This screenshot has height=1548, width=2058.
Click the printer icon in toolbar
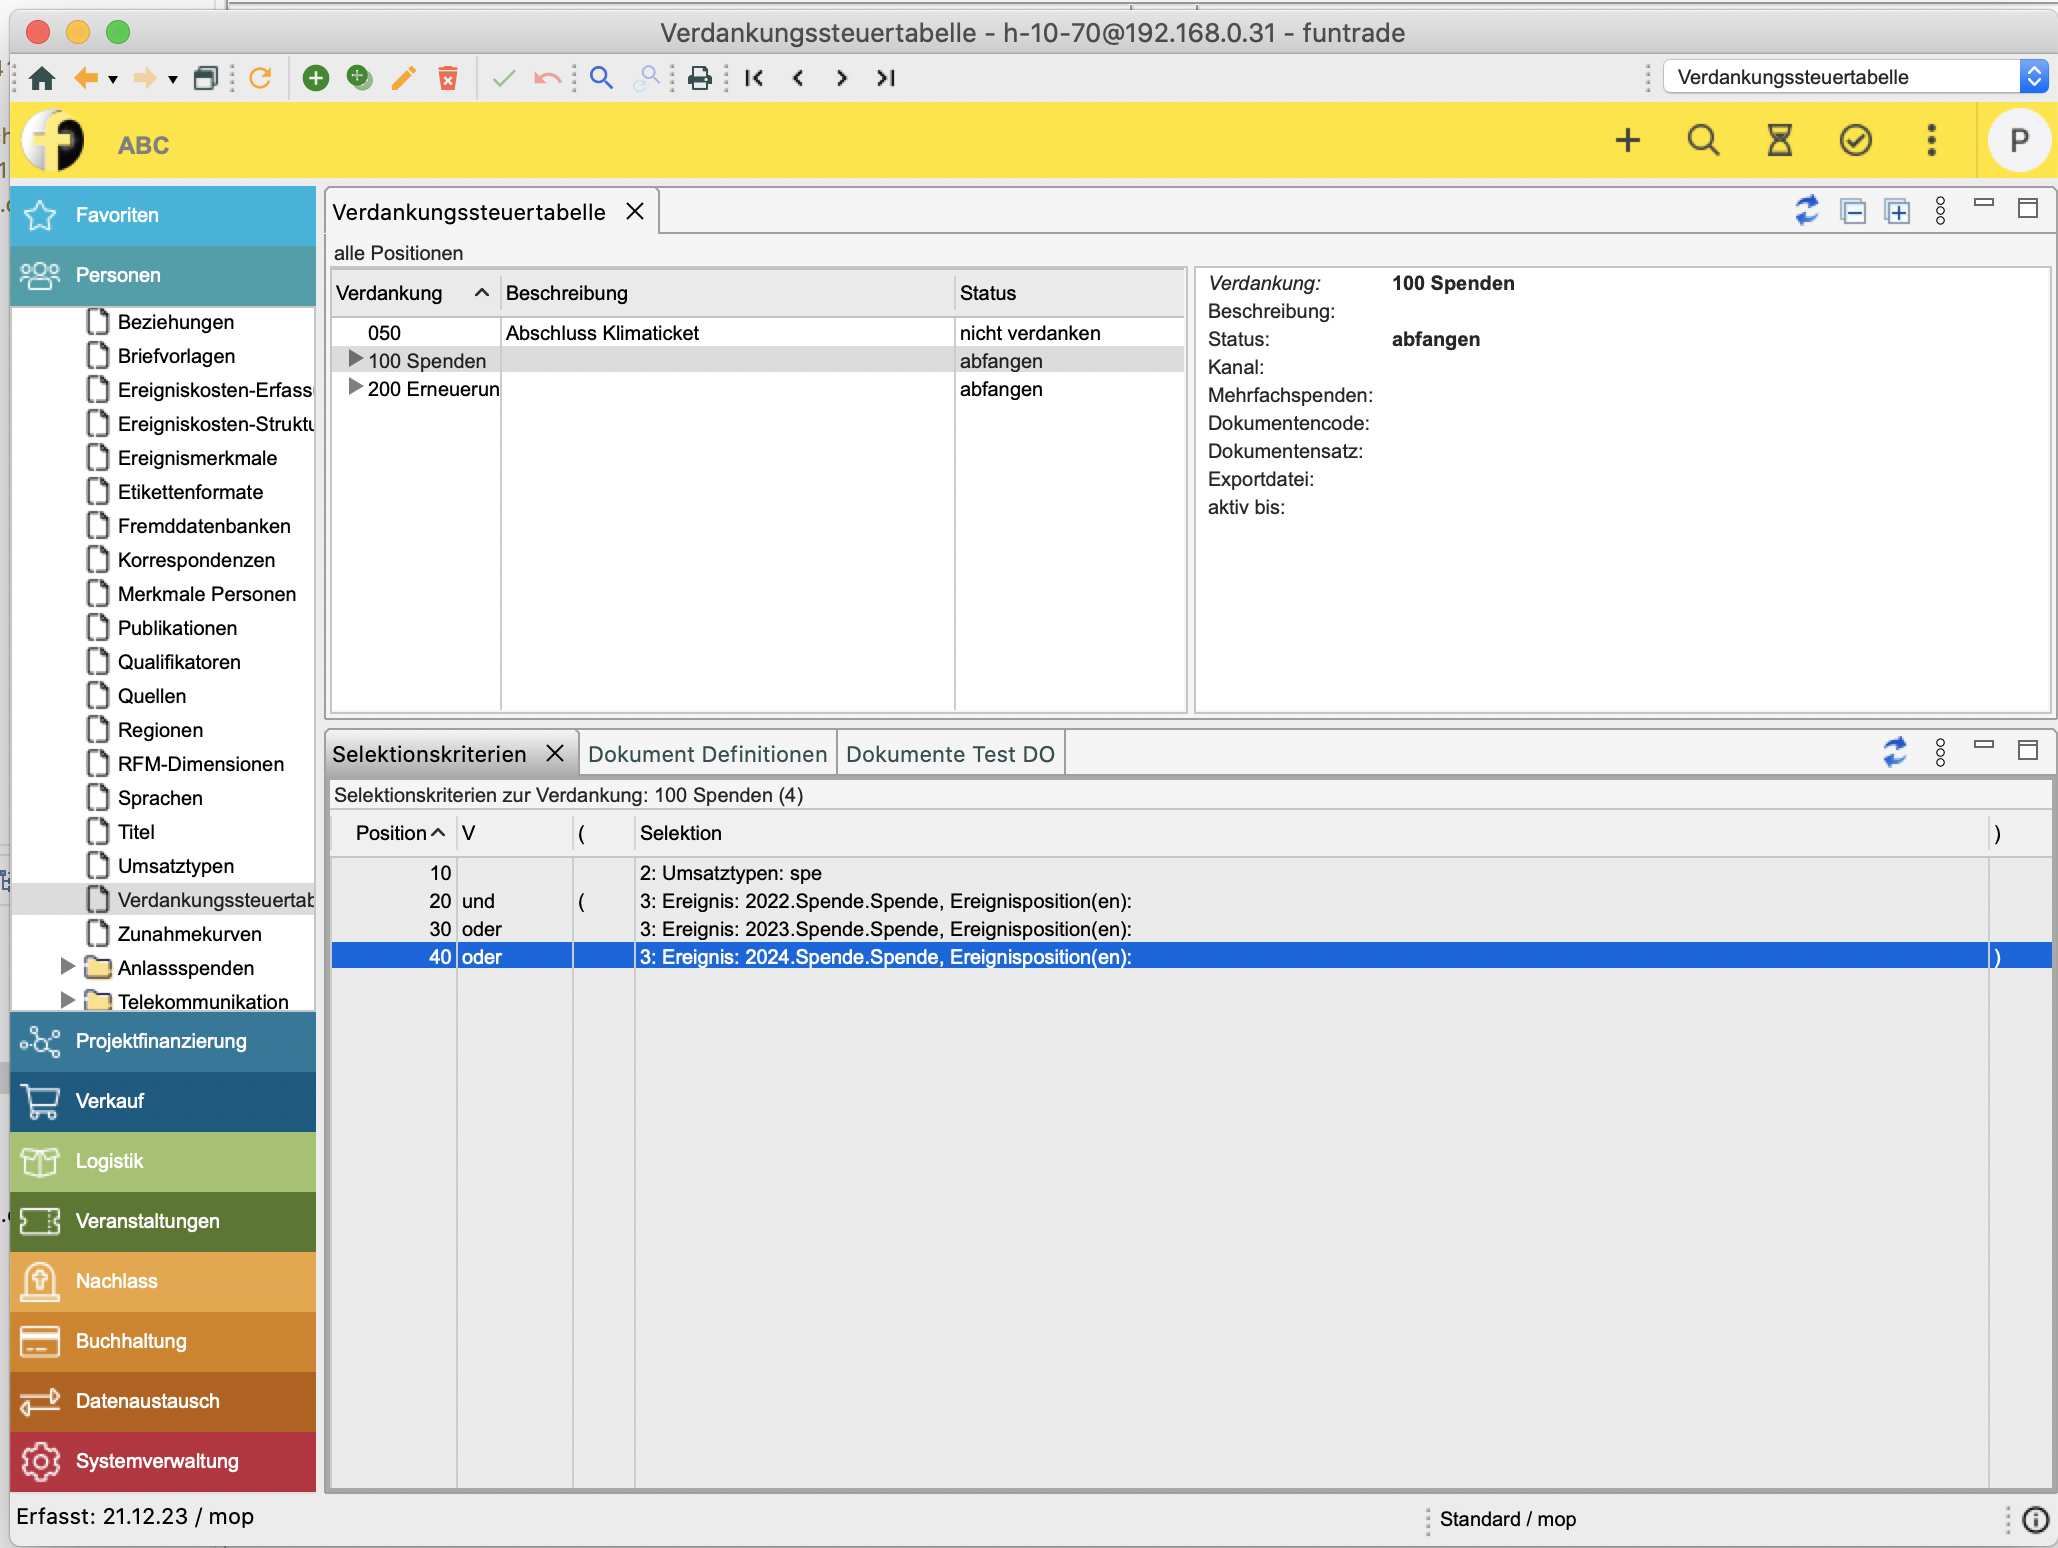(x=700, y=78)
